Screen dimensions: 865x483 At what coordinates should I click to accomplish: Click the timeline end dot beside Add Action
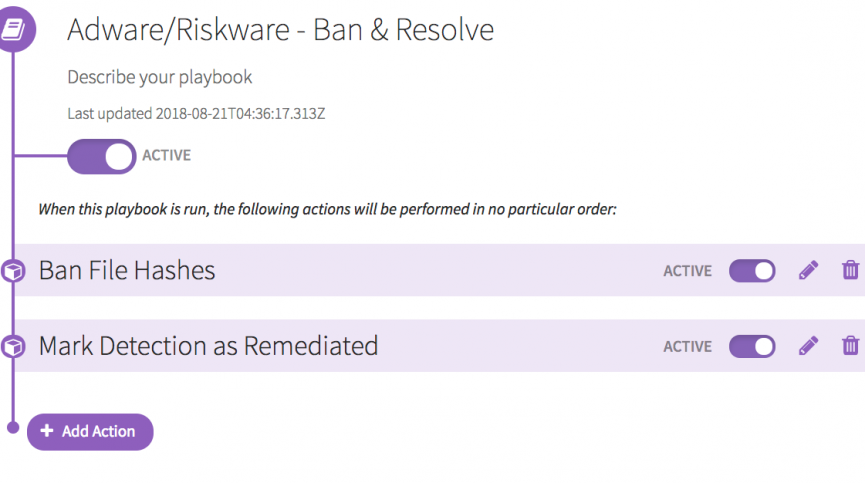(x=13, y=428)
